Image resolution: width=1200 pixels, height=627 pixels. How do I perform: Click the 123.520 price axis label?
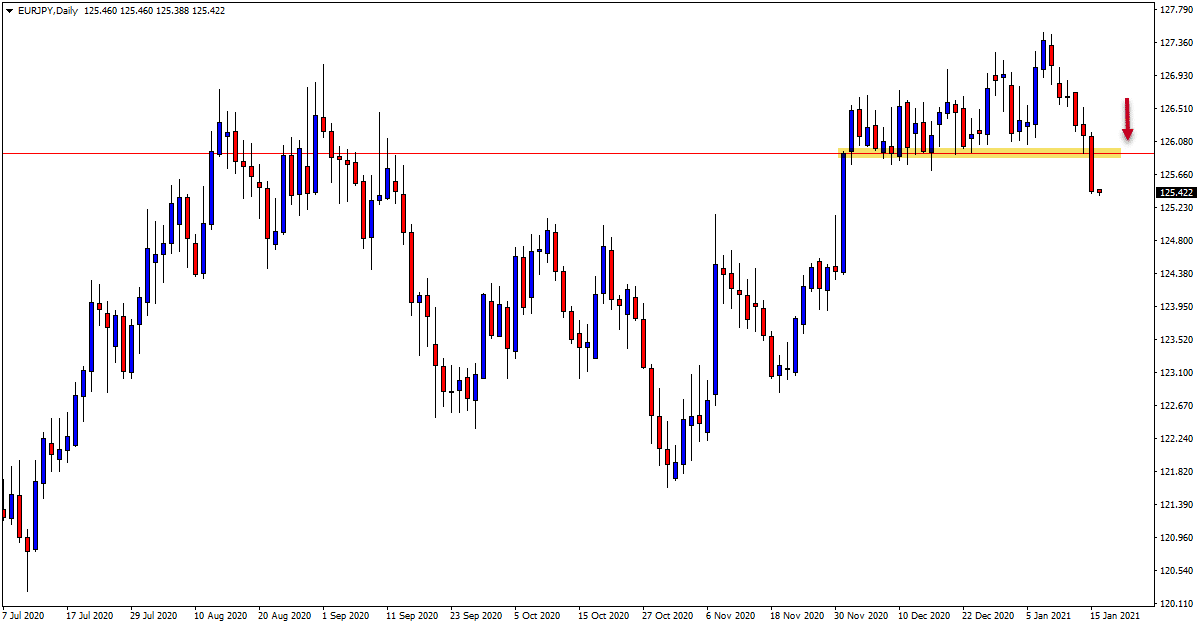click(1176, 340)
